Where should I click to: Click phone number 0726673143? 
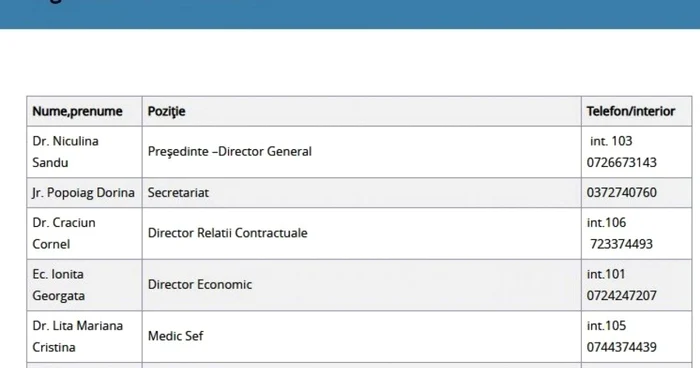coord(621,163)
